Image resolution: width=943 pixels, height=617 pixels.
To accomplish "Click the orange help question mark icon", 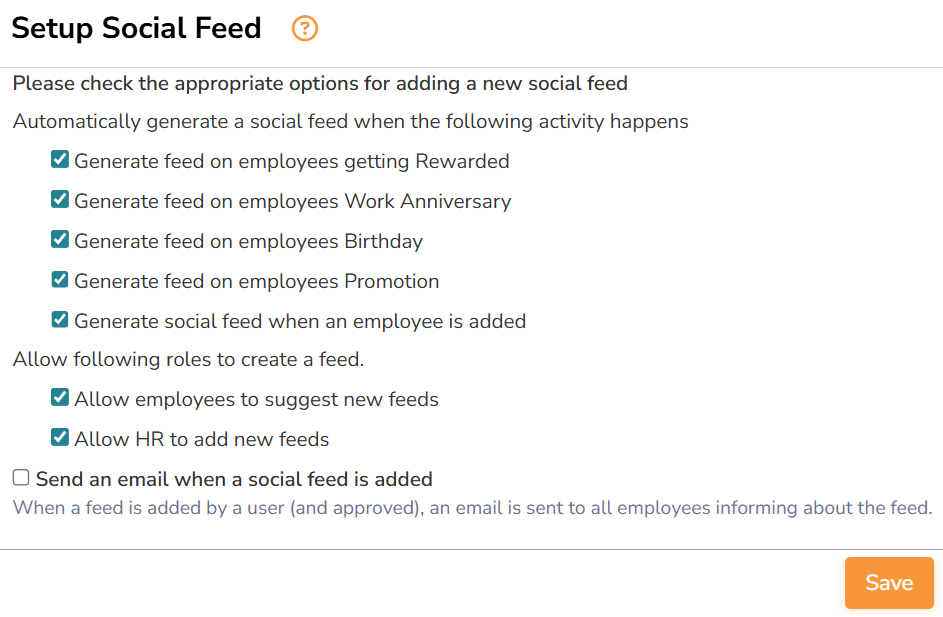I will (305, 29).
